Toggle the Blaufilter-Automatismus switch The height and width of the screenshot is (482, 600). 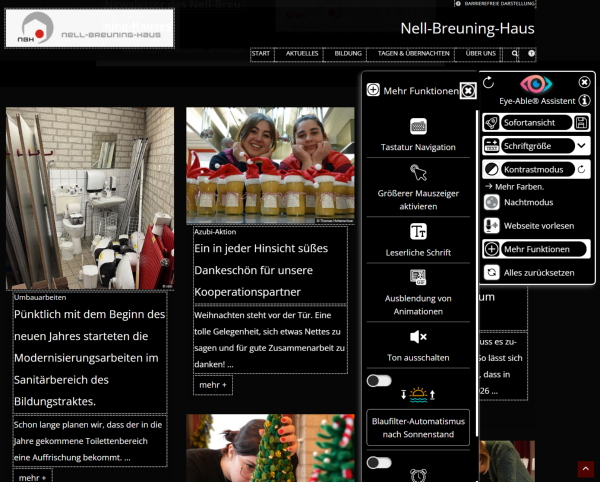pyautogui.click(x=379, y=381)
